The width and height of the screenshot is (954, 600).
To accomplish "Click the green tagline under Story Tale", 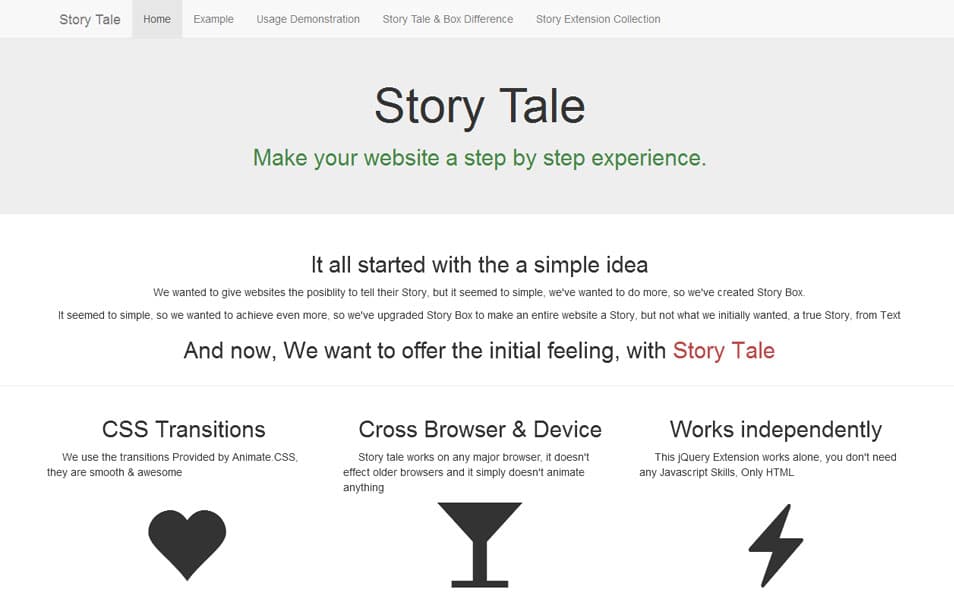I will (x=480, y=158).
